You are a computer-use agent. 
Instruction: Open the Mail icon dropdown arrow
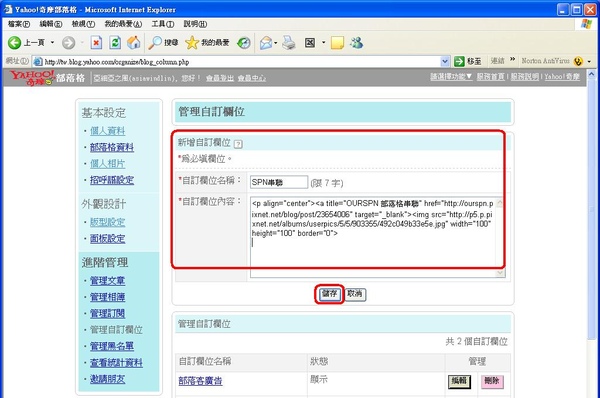(276, 43)
